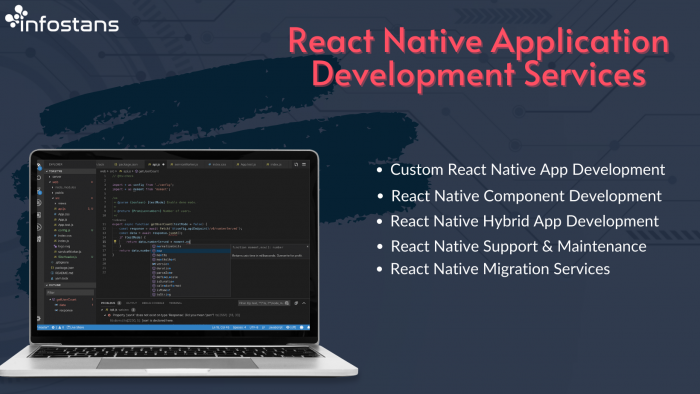Click the notification bell in the status bar

click(308, 327)
